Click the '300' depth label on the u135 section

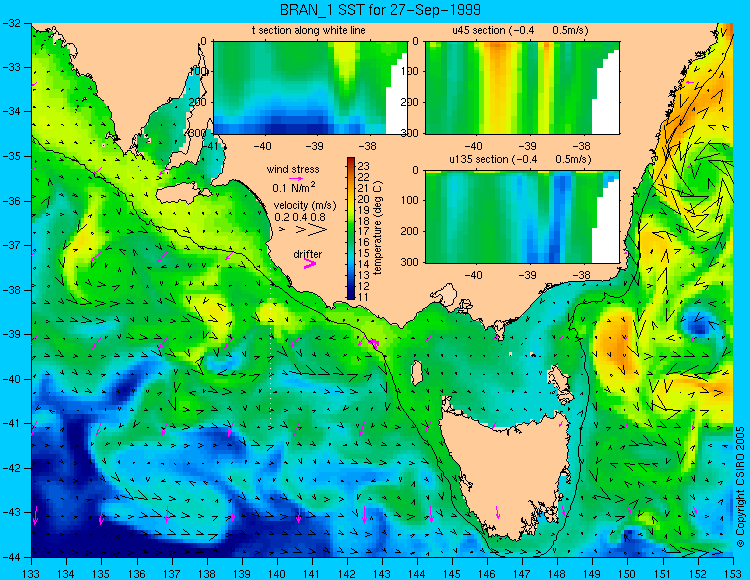click(410, 262)
